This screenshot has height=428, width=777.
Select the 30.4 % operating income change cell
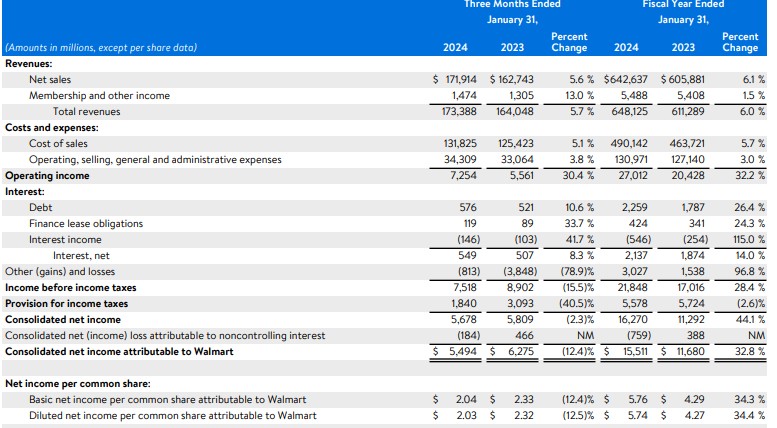573,175
